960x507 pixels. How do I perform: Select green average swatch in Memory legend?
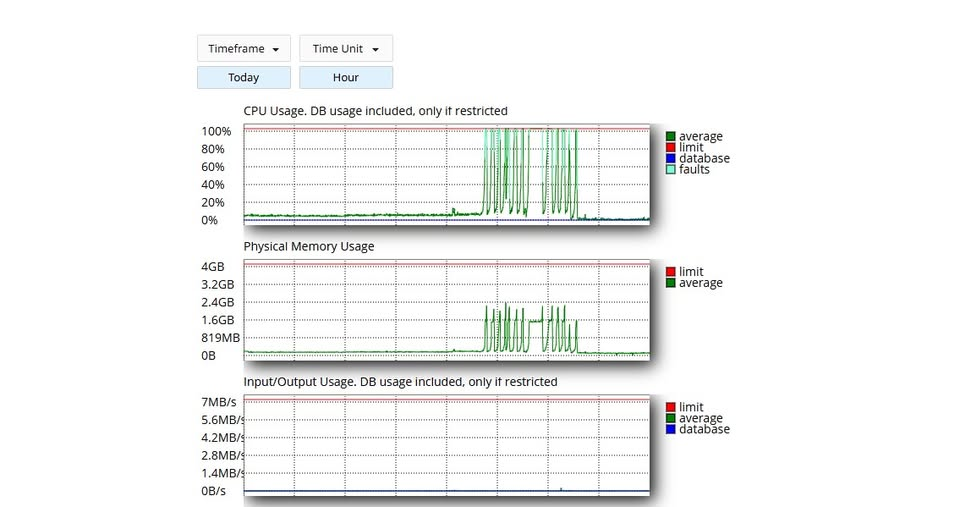(x=671, y=283)
